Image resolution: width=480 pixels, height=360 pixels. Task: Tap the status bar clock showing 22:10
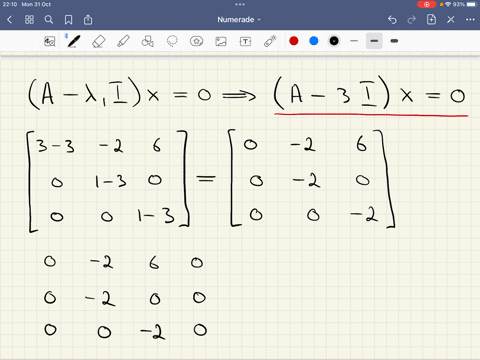click(x=10, y=4)
